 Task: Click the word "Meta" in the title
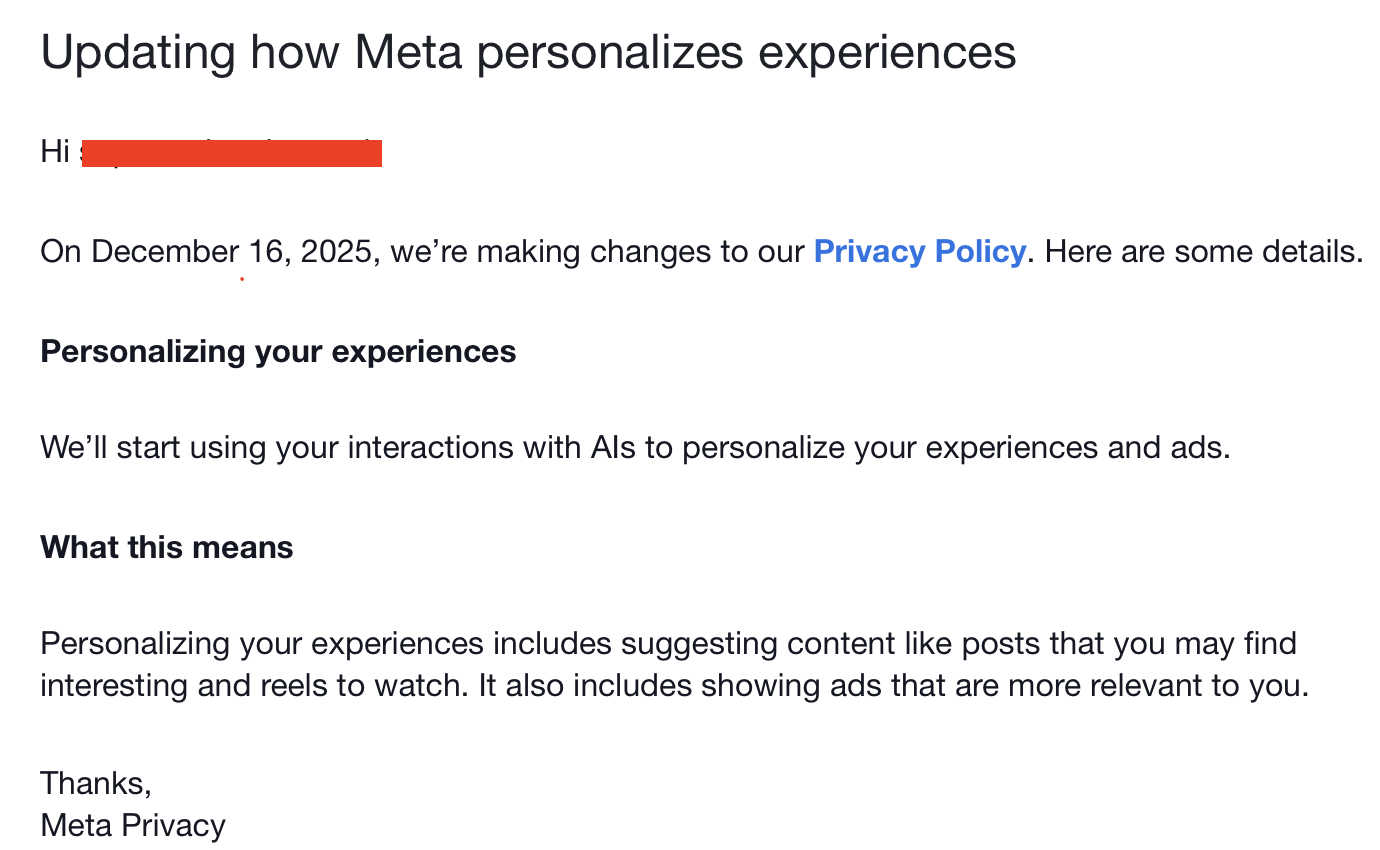point(409,52)
